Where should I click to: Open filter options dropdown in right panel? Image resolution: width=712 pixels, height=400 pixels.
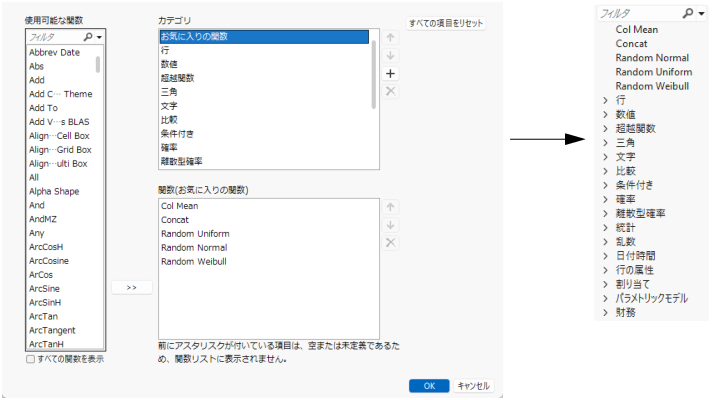pyautogui.click(x=702, y=14)
